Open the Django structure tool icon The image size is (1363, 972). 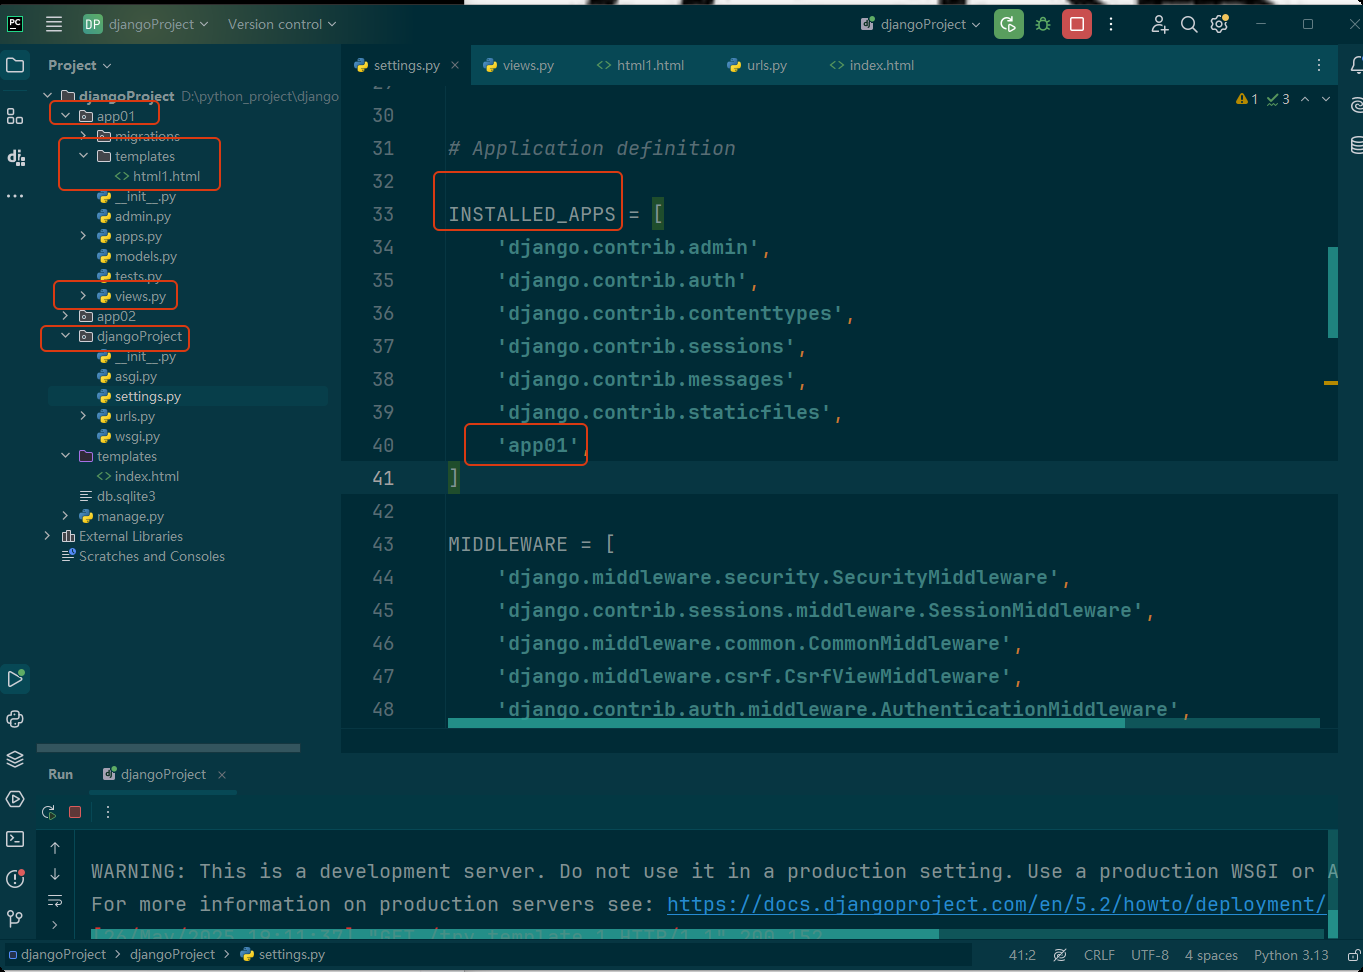pyautogui.click(x=15, y=156)
